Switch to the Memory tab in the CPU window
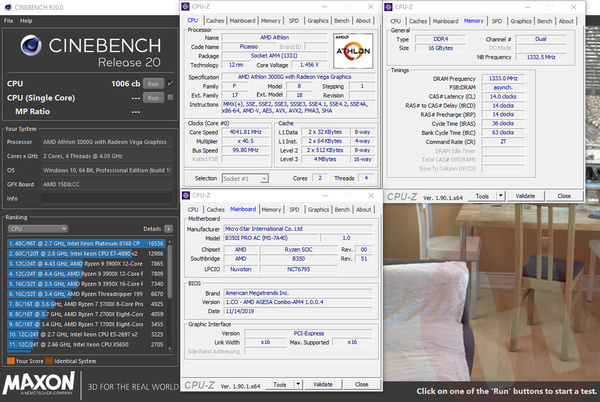Viewport: 600px width, 402px height. (271, 21)
